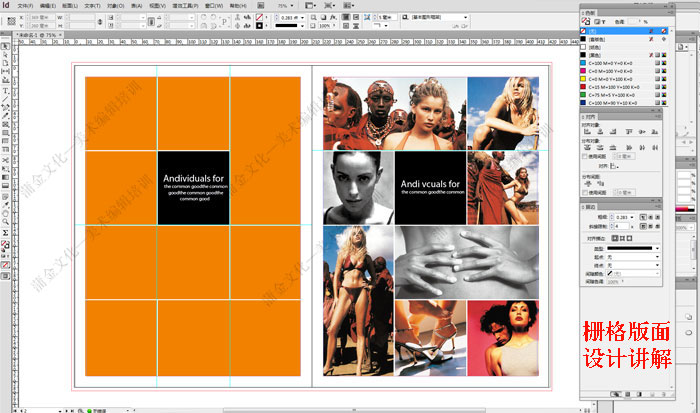This screenshot has width=700, height=413.
Task: Click distribute left edges icon in Align panel
Action: click(629, 147)
